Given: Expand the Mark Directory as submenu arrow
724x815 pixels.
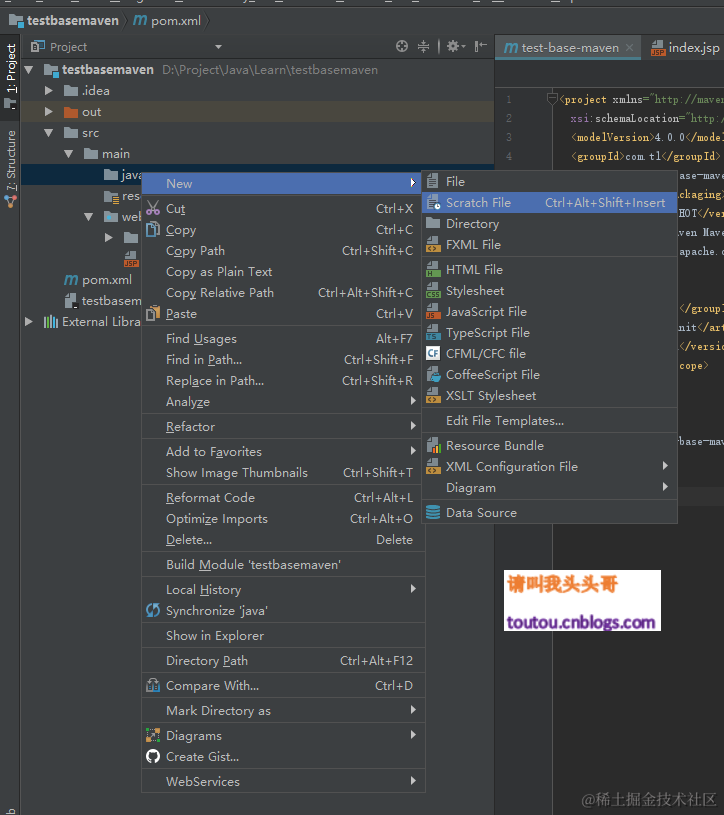Looking at the screenshot, I should coord(413,709).
